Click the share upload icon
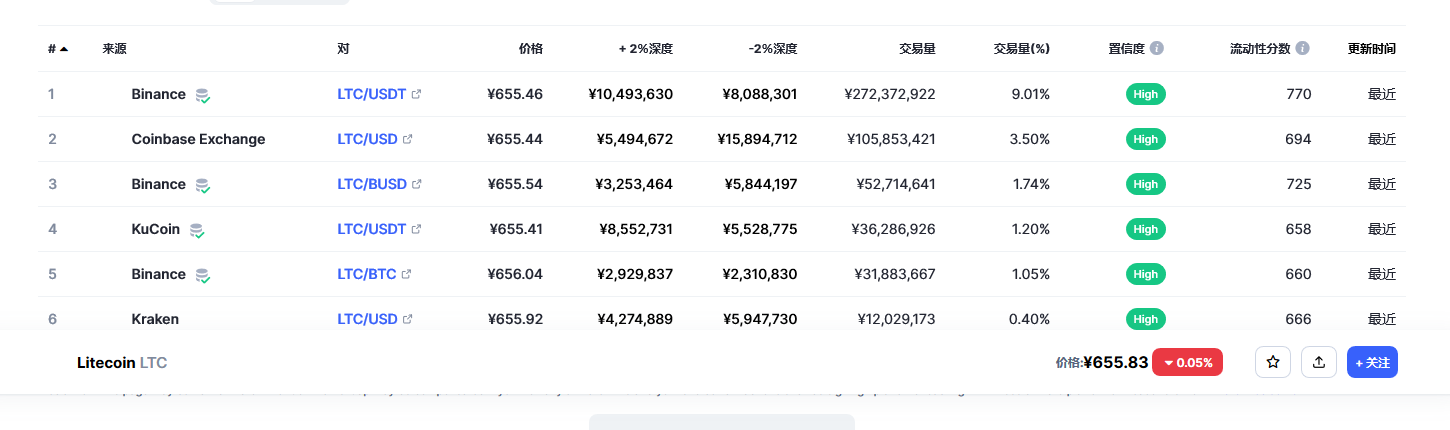1450x430 pixels. [x=1319, y=362]
